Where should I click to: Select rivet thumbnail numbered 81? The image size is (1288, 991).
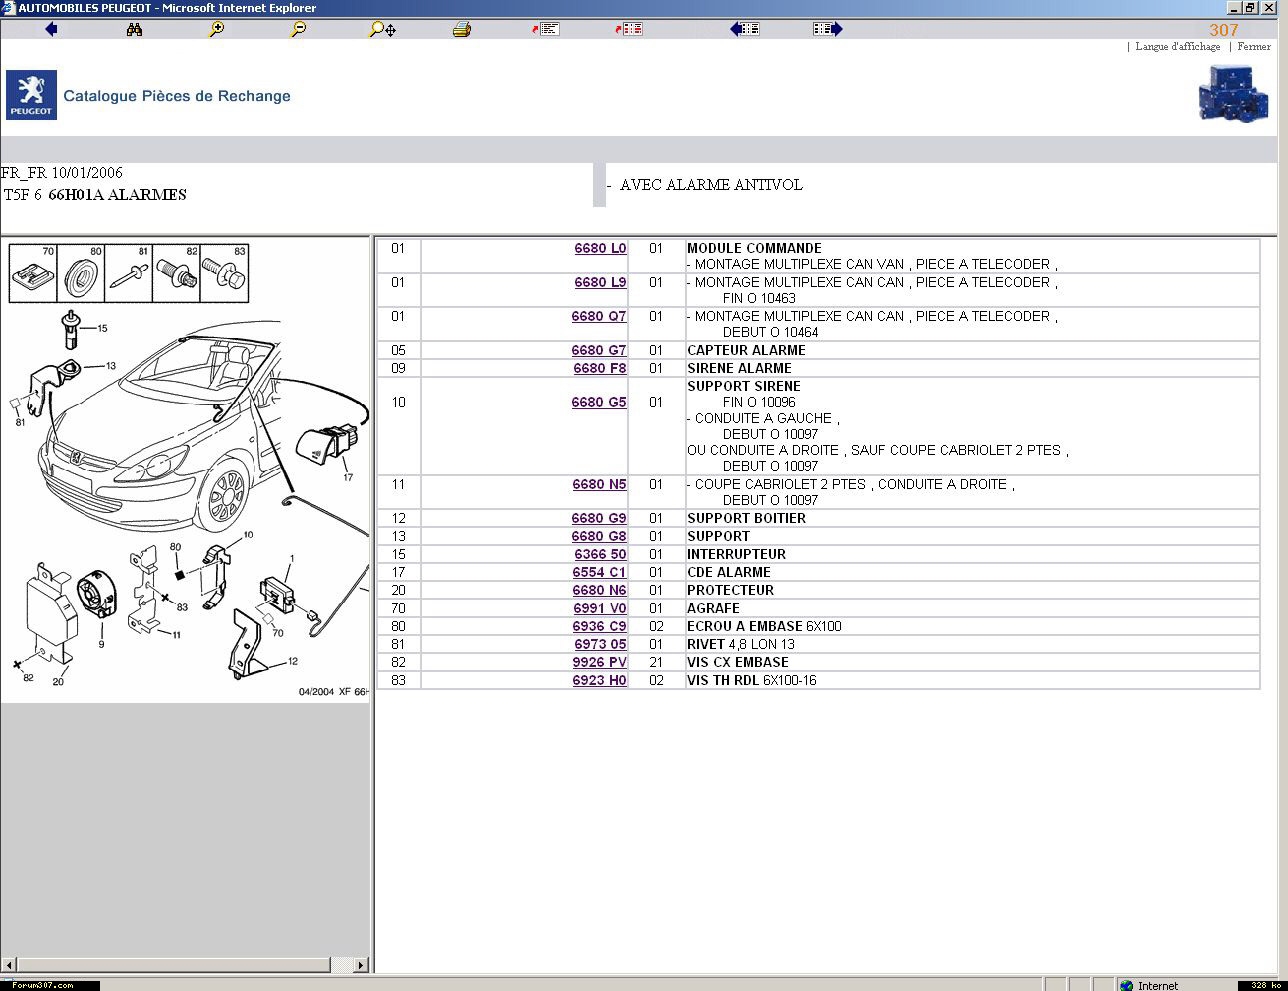coord(129,274)
